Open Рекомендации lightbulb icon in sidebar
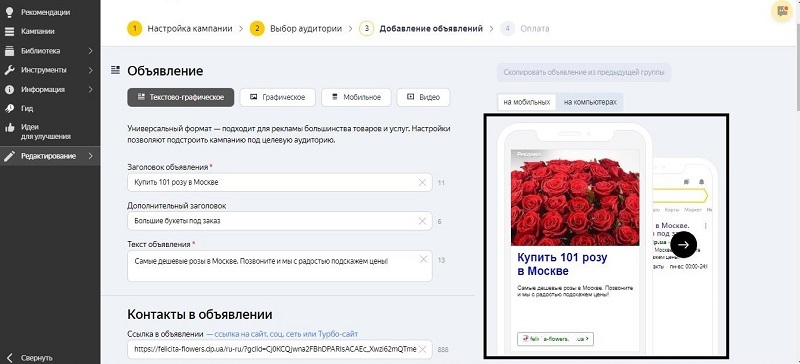This screenshot has height=364, width=800. (x=9, y=12)
